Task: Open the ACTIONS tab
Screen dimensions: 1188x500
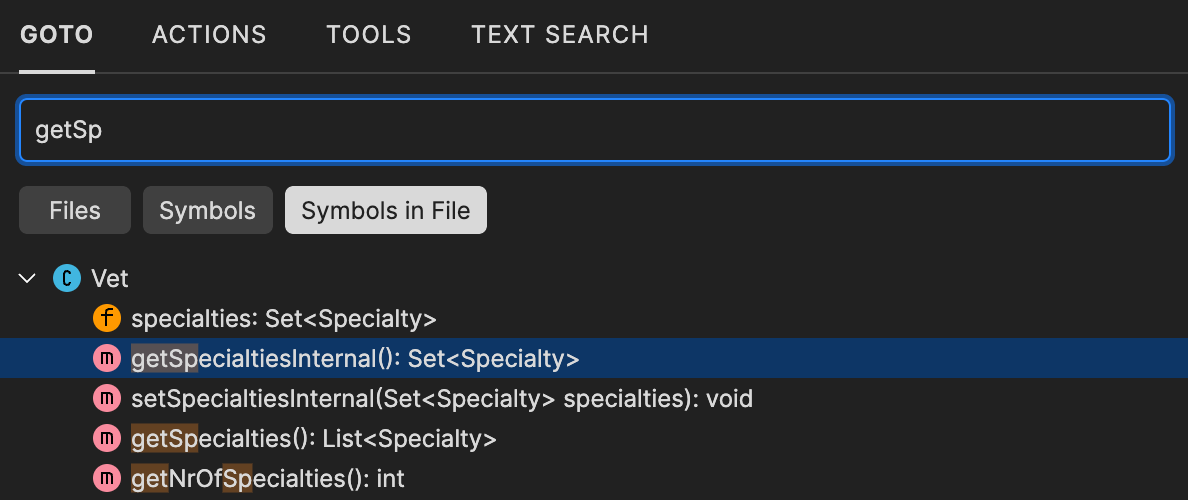Action: click(x=209, y=35)
